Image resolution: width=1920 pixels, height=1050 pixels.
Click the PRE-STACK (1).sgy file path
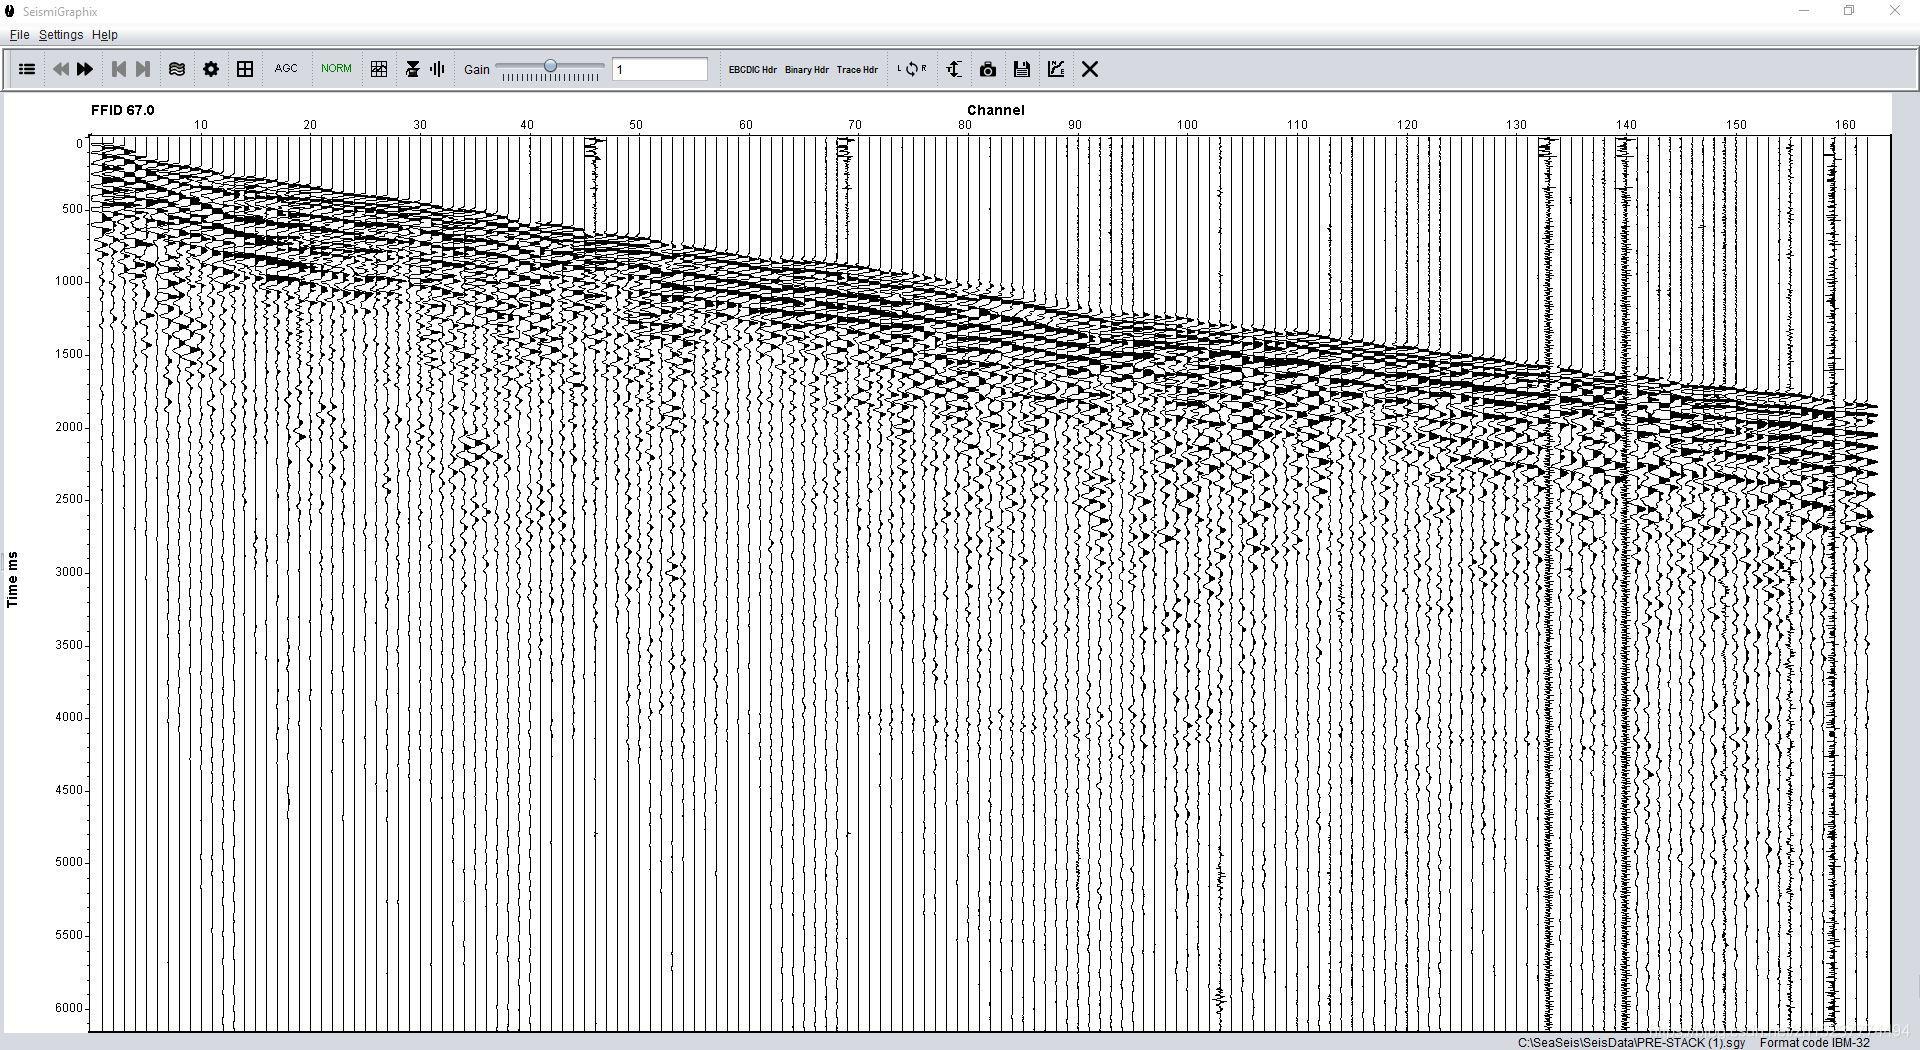pos(1631,1042)
